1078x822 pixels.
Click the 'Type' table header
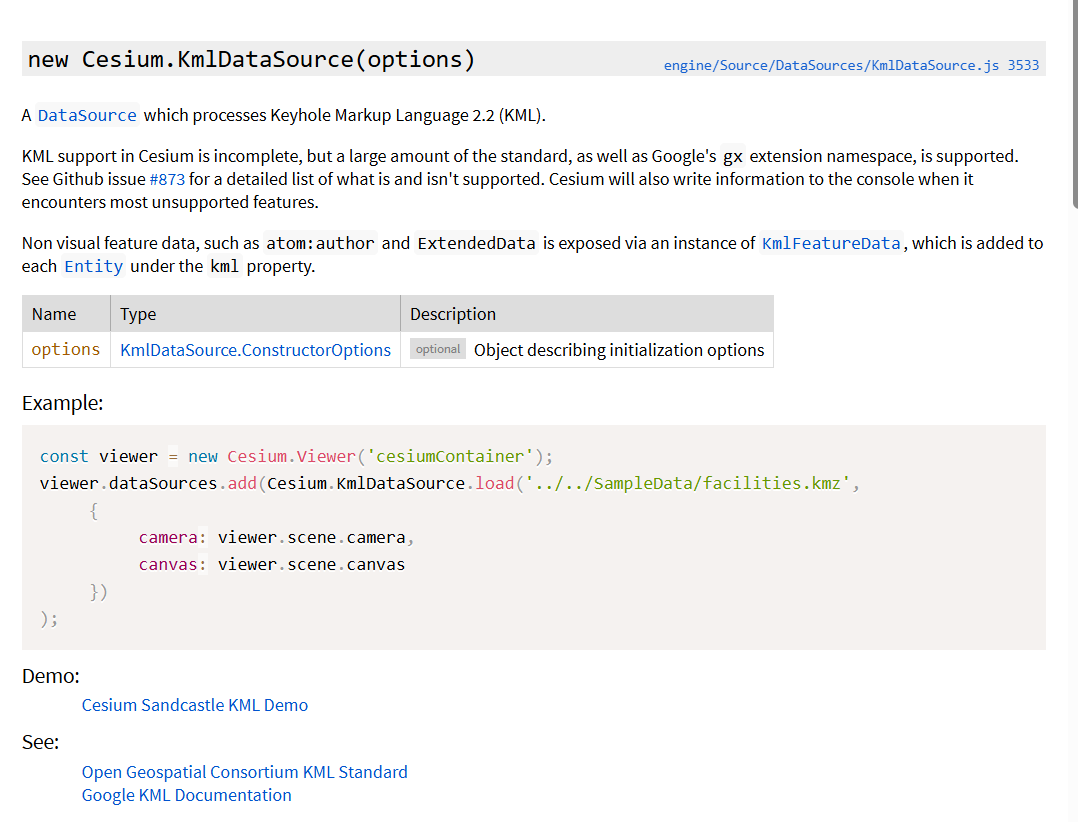255,314
